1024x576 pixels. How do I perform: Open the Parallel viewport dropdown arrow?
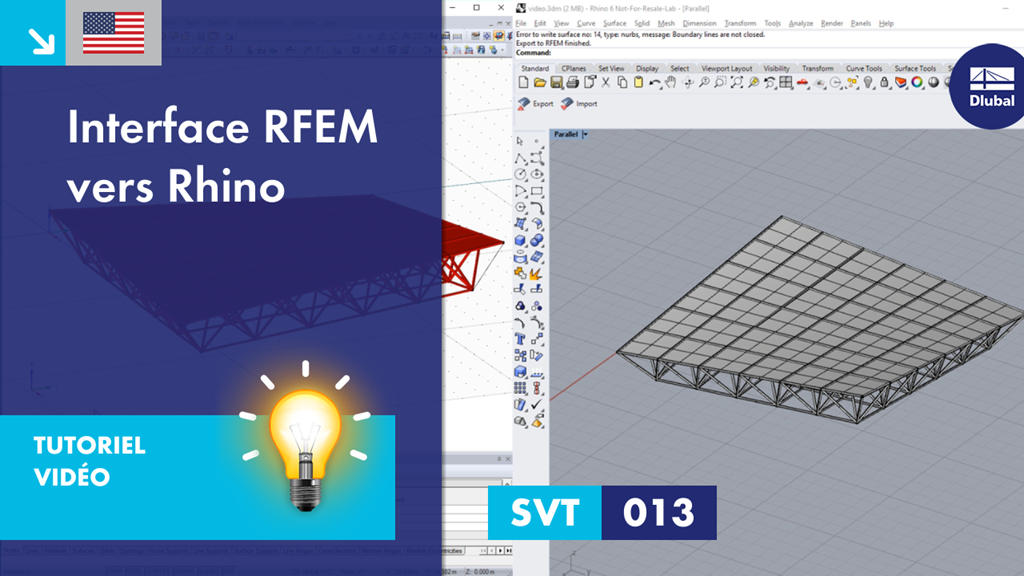click(x=585, y=135)
